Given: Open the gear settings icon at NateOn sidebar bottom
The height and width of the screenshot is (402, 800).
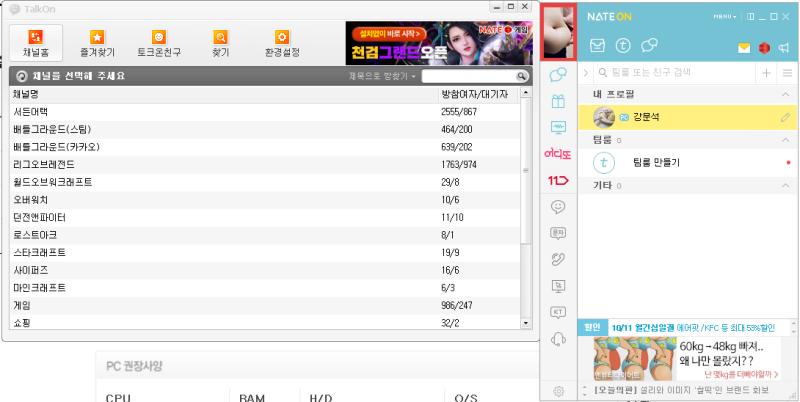Looking at the screenshot, I should [558, 391].
